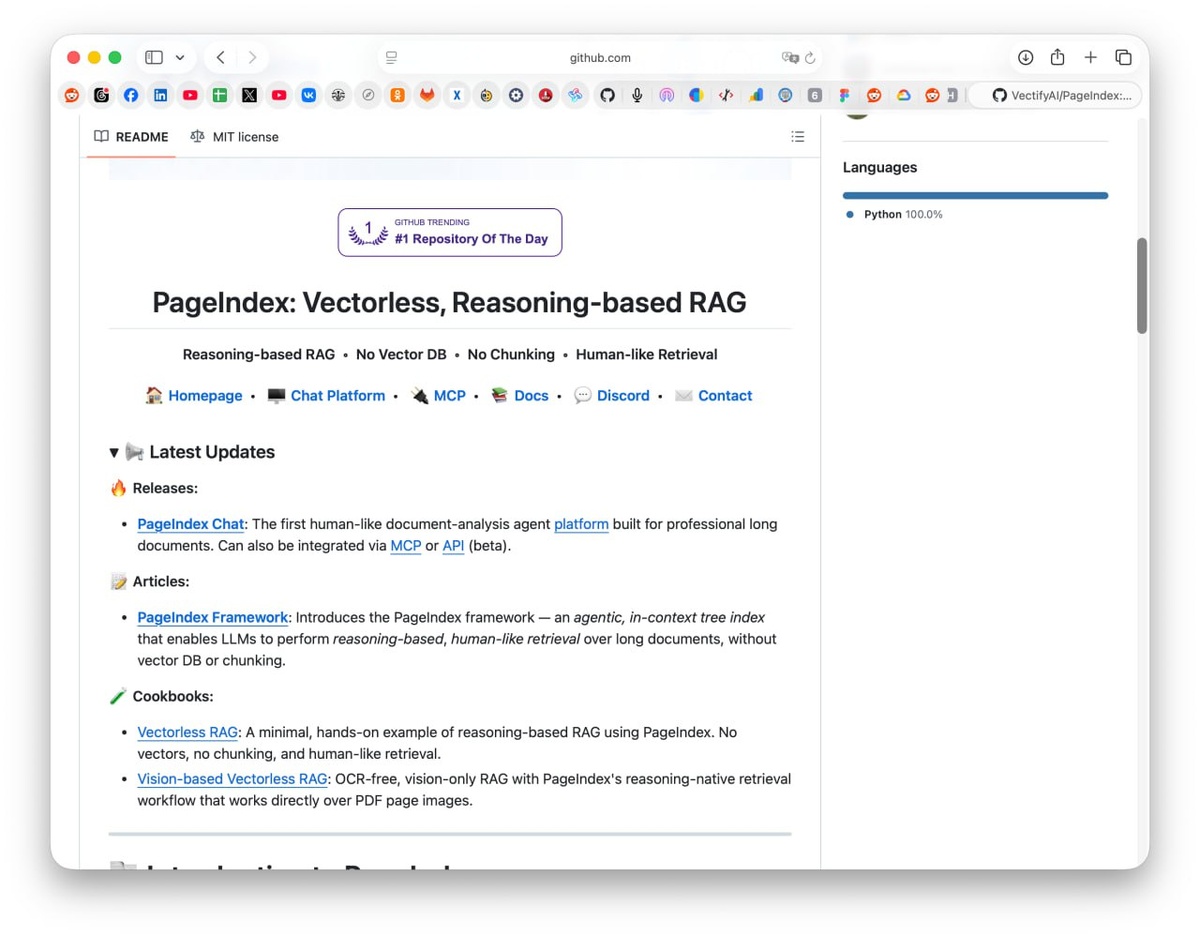Open the Vision-based Vectorless RAG link

point(232,779)
